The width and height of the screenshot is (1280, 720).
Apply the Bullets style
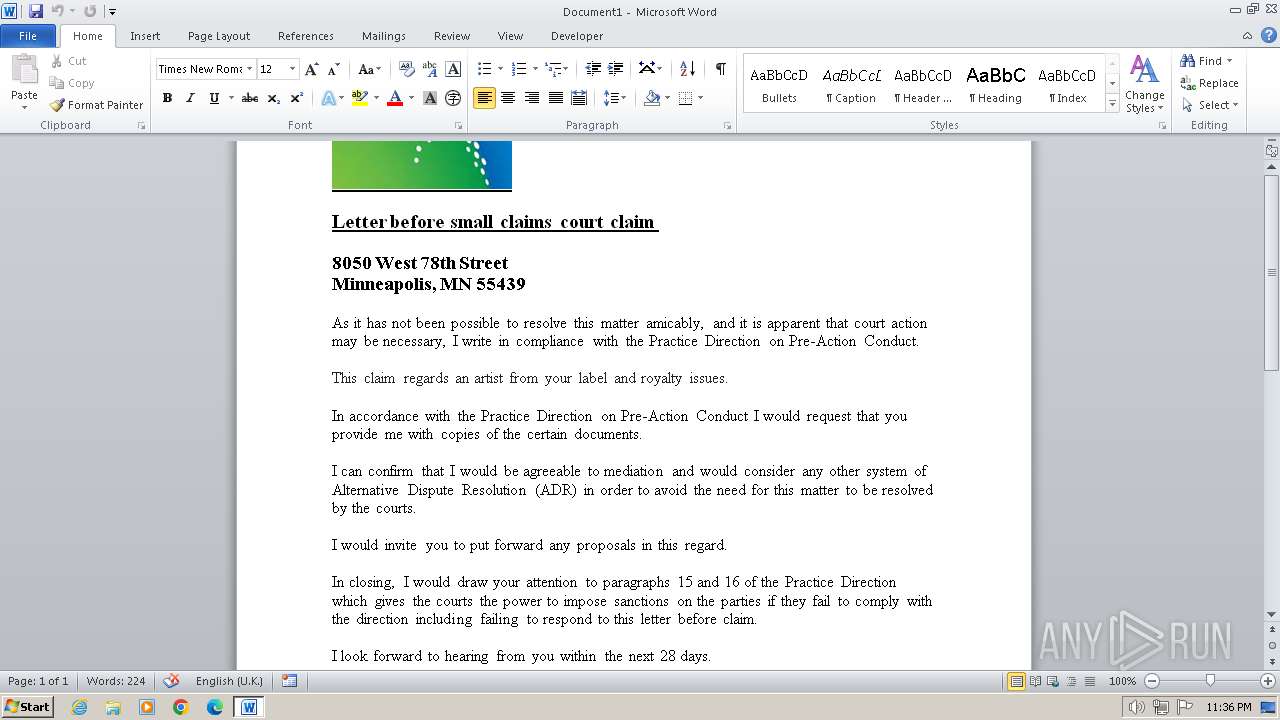pyautogui.click(x=779, y=84)
